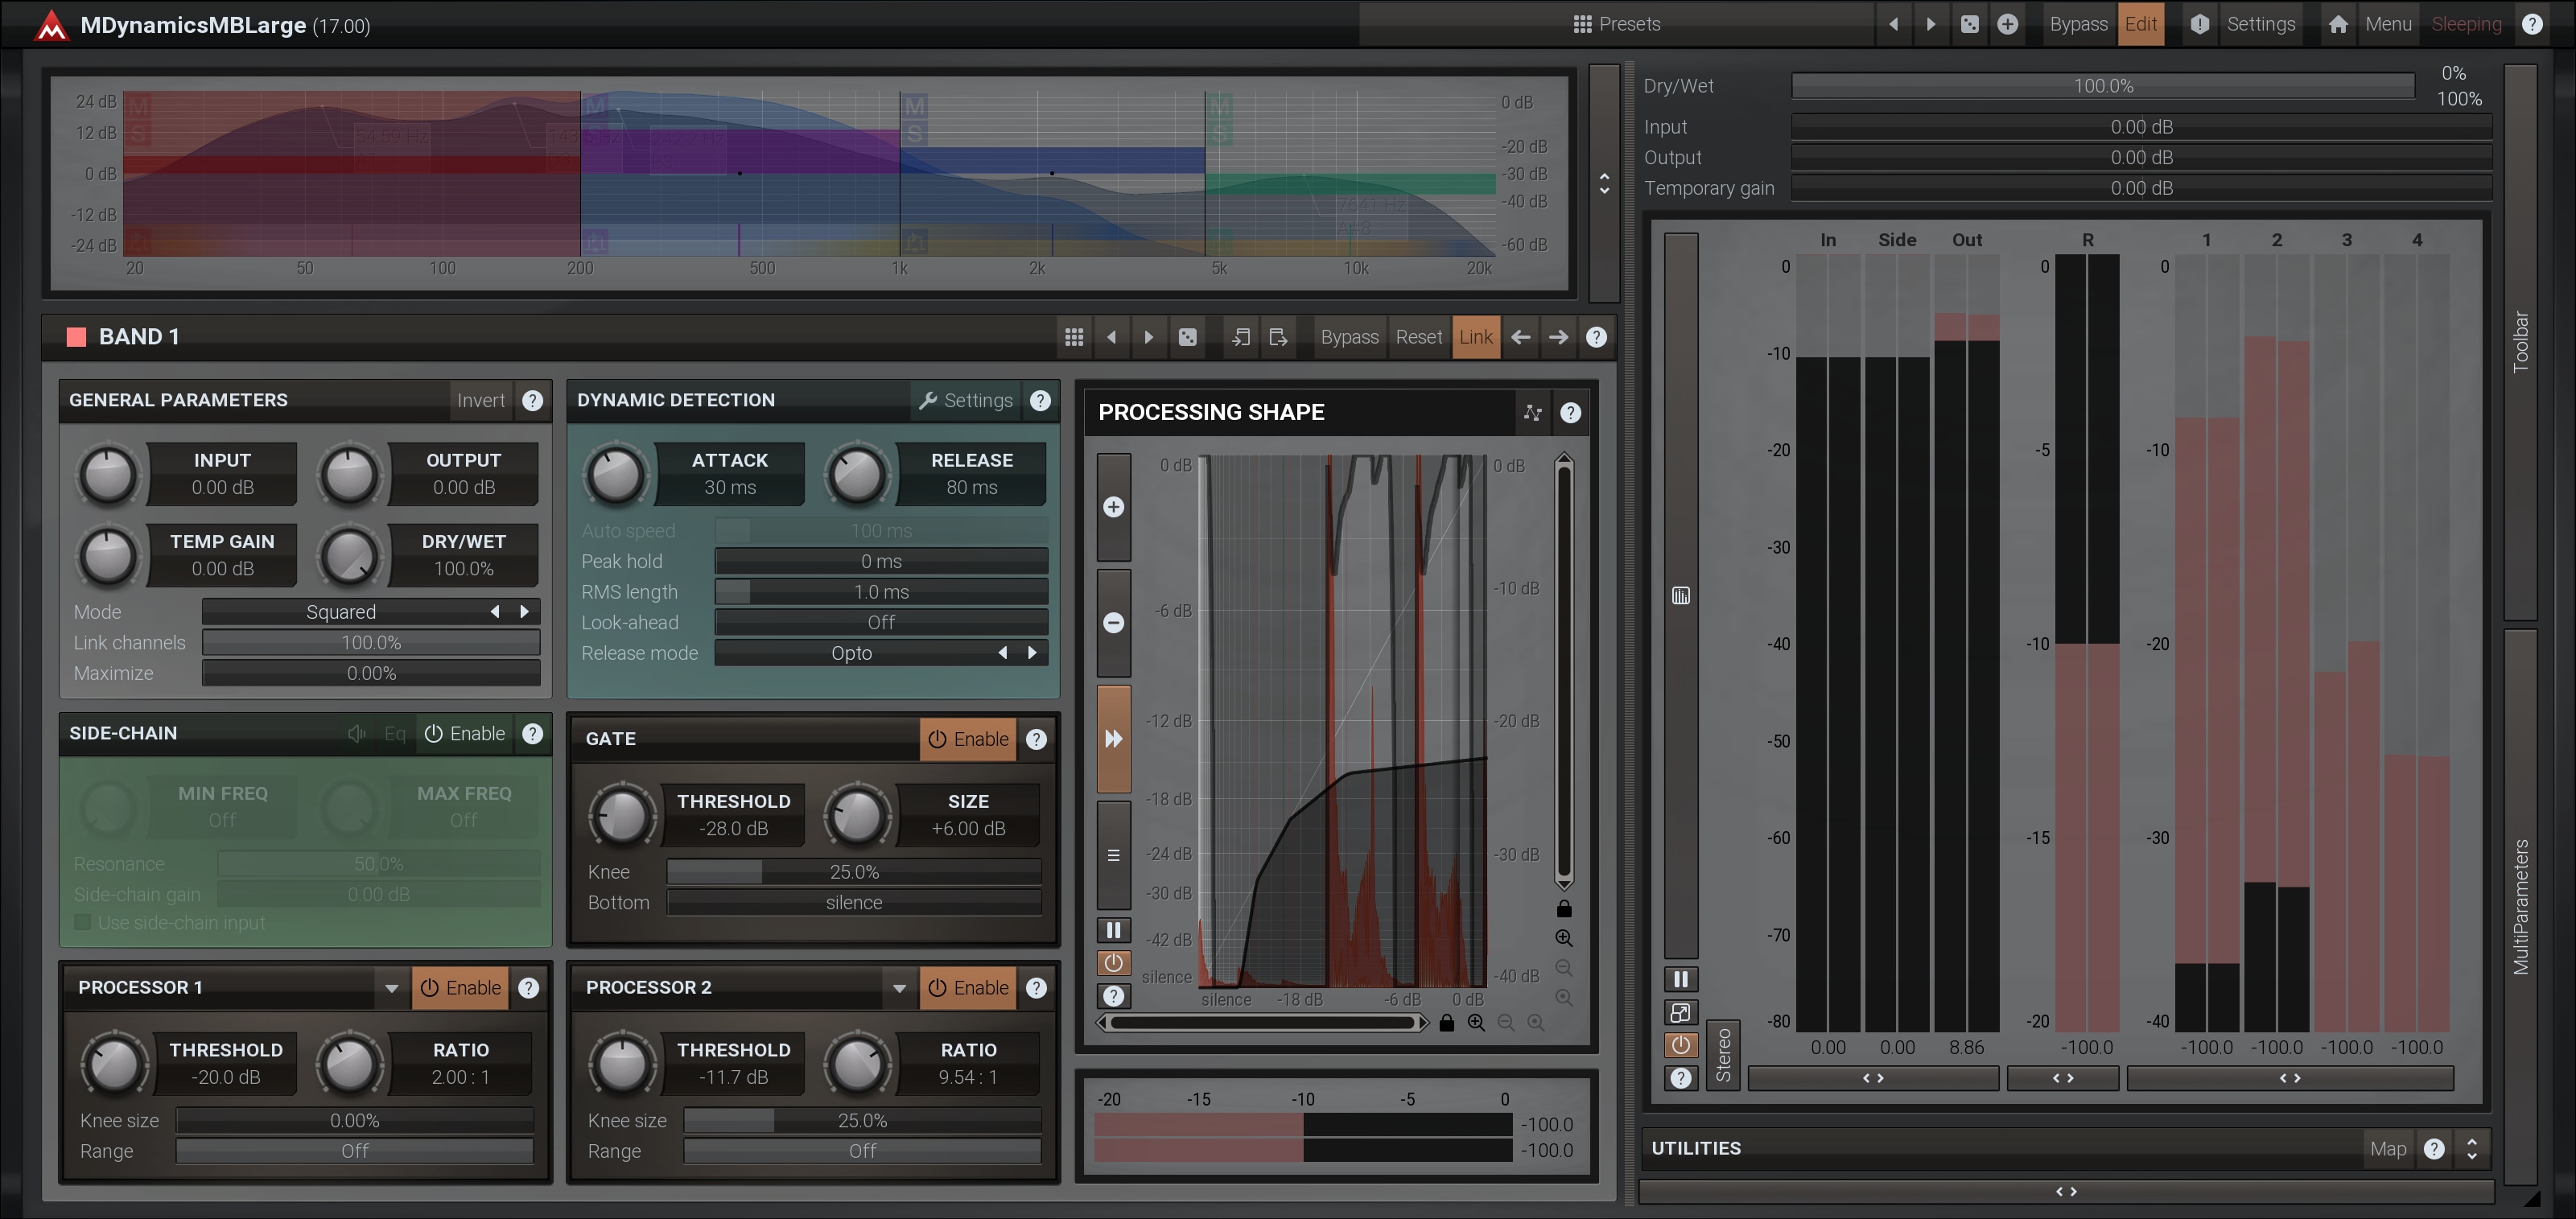This screenshot has width=2576, height=1219.
Task: Open the Release mode Opto selector
Action: click(x=851, y=653)
